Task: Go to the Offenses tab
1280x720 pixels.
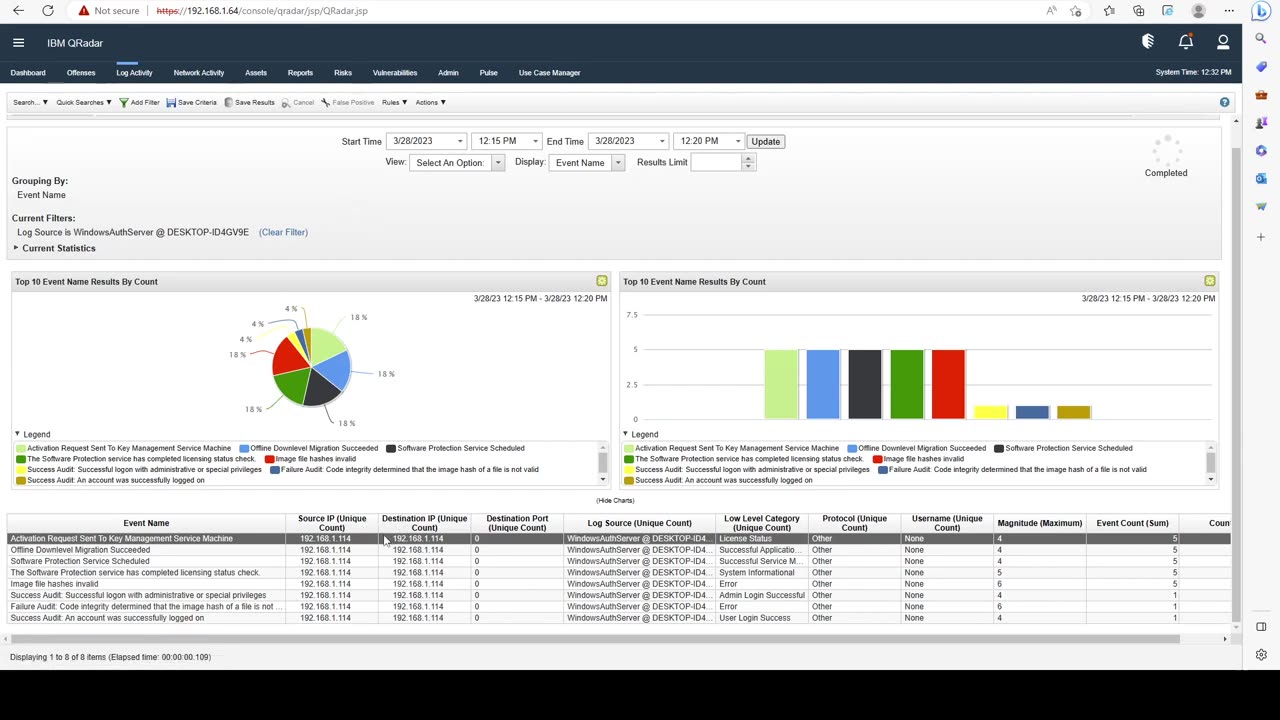Action: tap(81, 73)
